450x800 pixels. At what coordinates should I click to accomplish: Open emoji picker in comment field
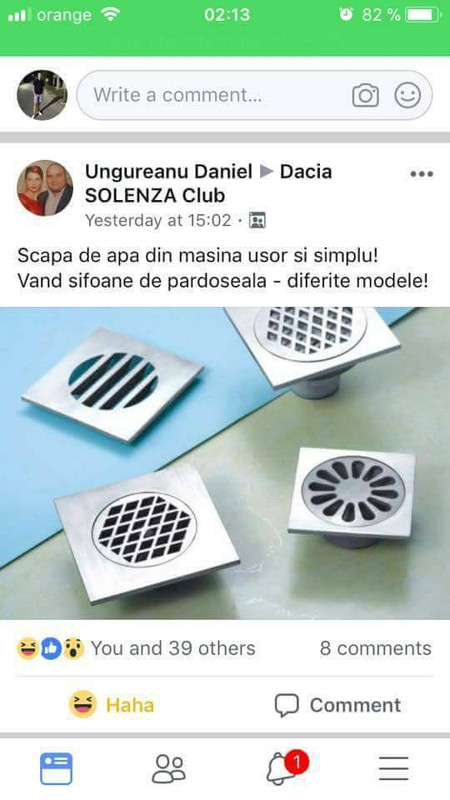coord(408,95)
